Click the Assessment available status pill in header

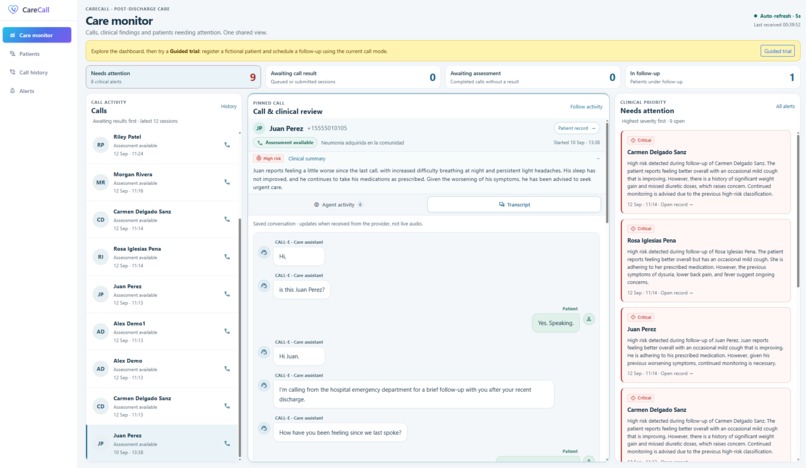[x=285, y=142]
